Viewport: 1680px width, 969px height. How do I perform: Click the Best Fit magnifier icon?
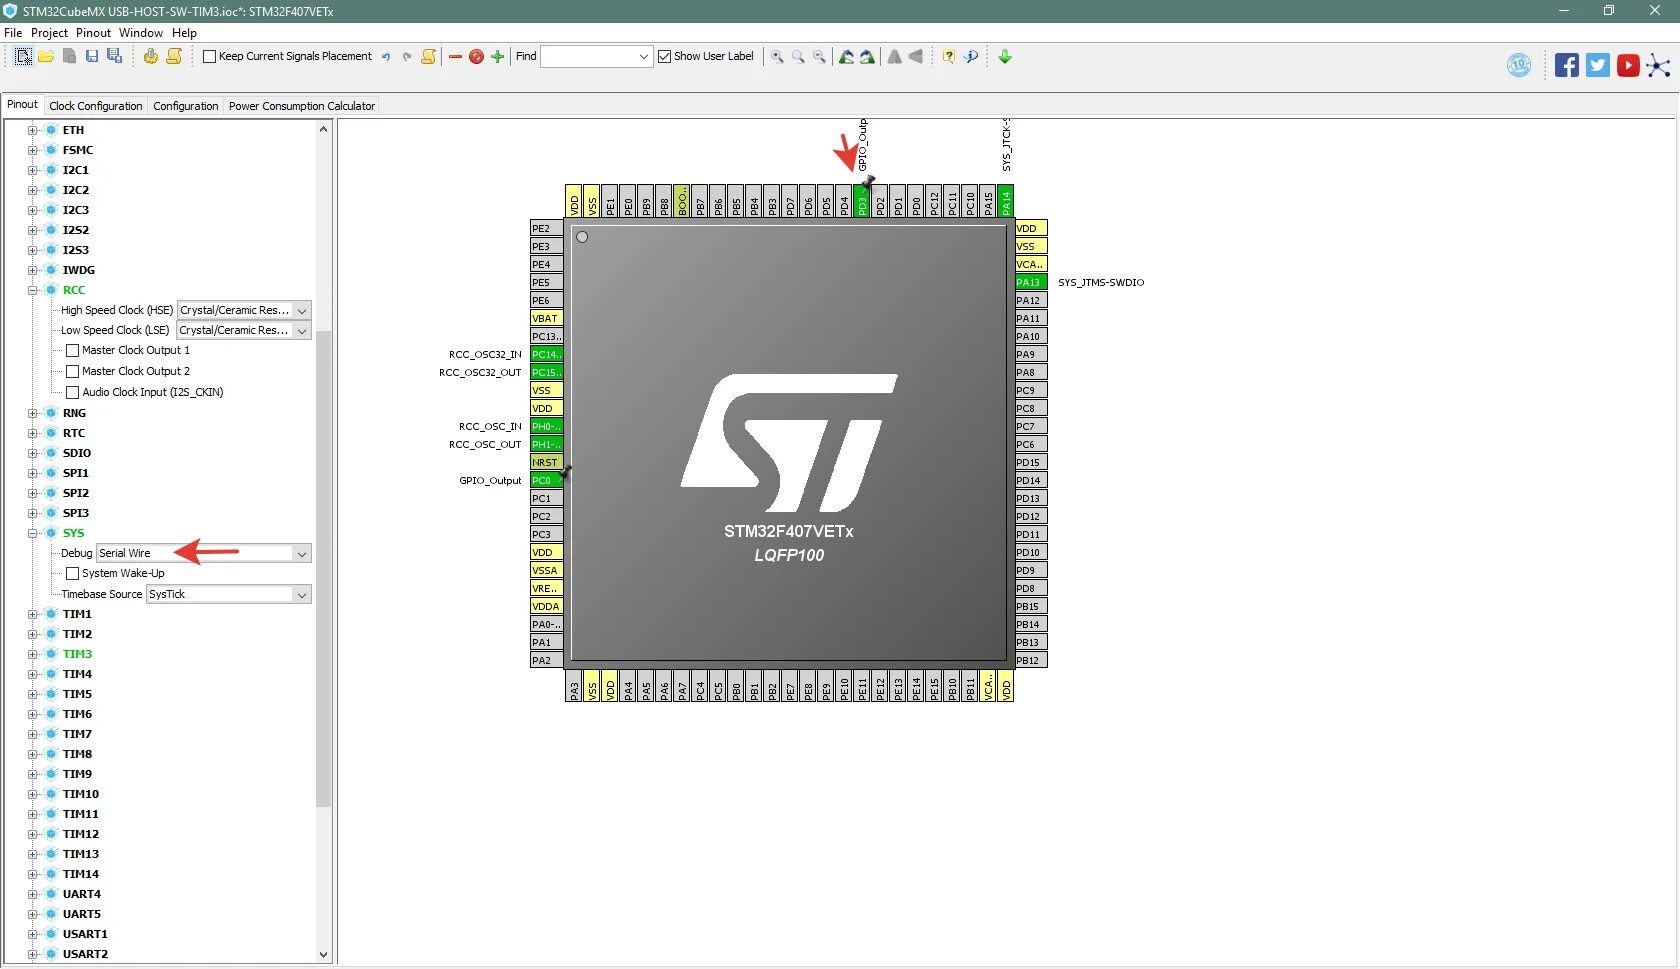798,57
